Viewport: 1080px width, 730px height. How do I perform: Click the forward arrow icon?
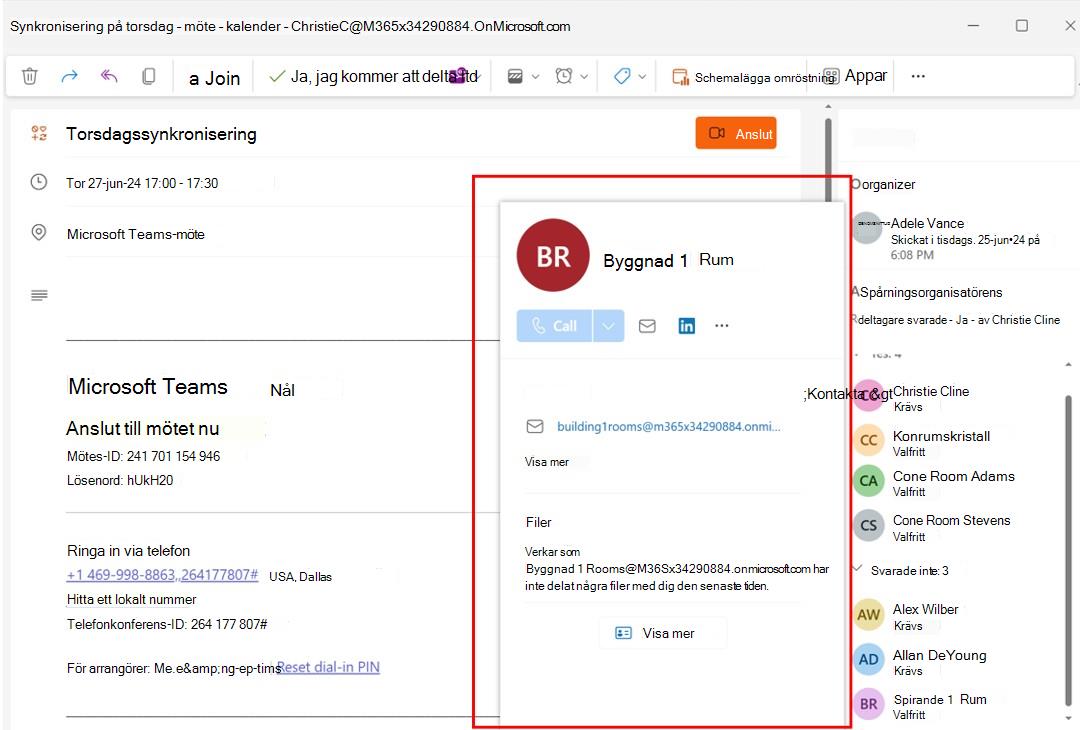(x=70, y=76)
